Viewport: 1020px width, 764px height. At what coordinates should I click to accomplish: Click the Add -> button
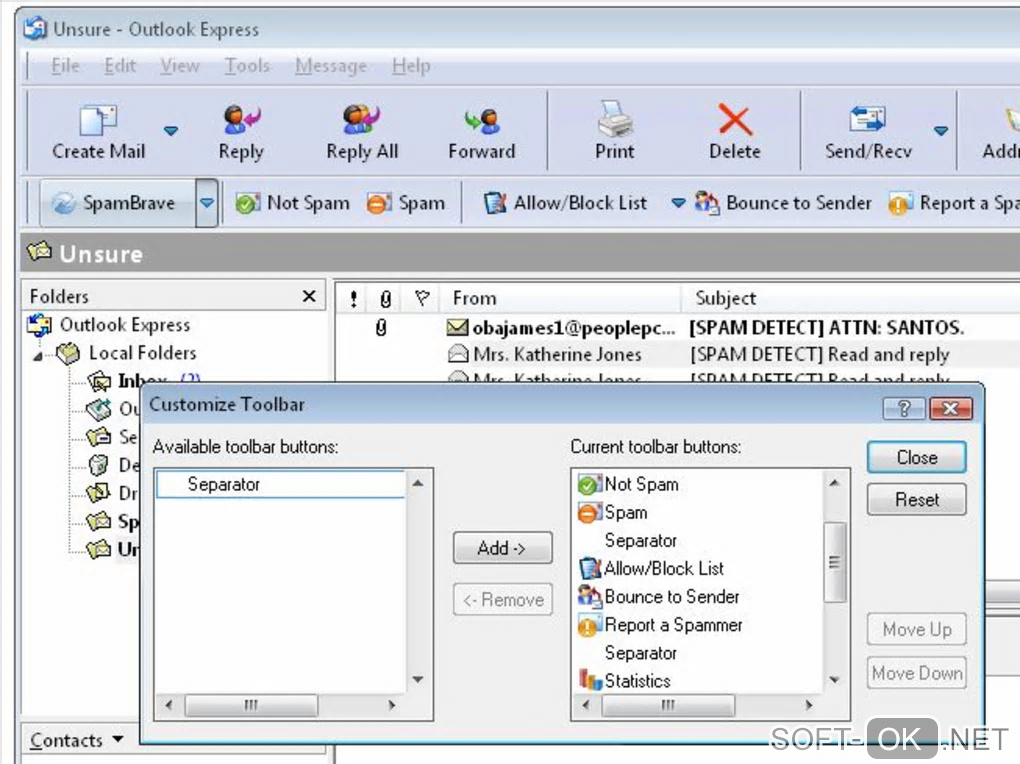coord(502,548)
